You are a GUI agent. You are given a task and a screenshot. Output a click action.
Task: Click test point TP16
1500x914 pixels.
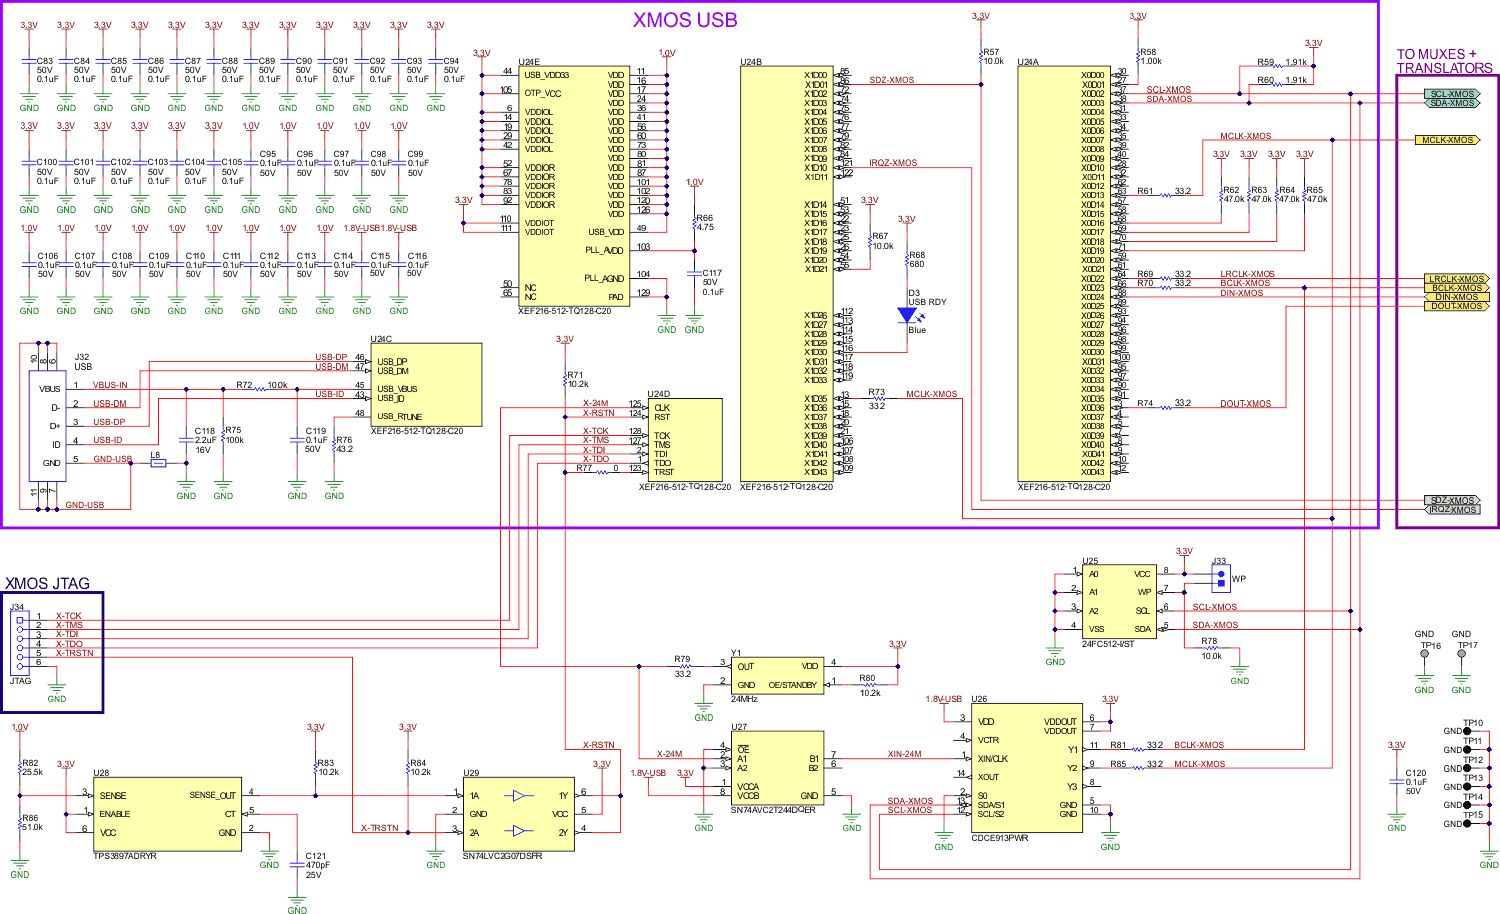(x=1425, y=655)
